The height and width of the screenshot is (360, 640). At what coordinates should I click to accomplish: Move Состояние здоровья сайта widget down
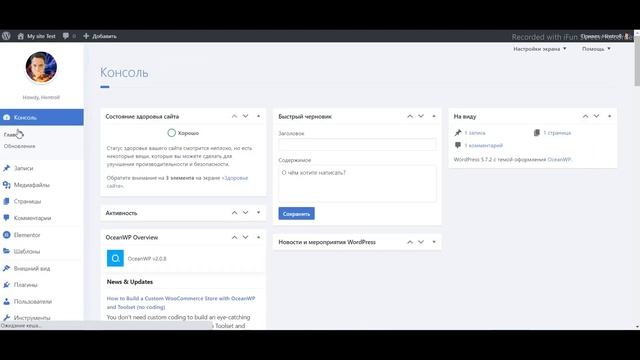point(245,116)
